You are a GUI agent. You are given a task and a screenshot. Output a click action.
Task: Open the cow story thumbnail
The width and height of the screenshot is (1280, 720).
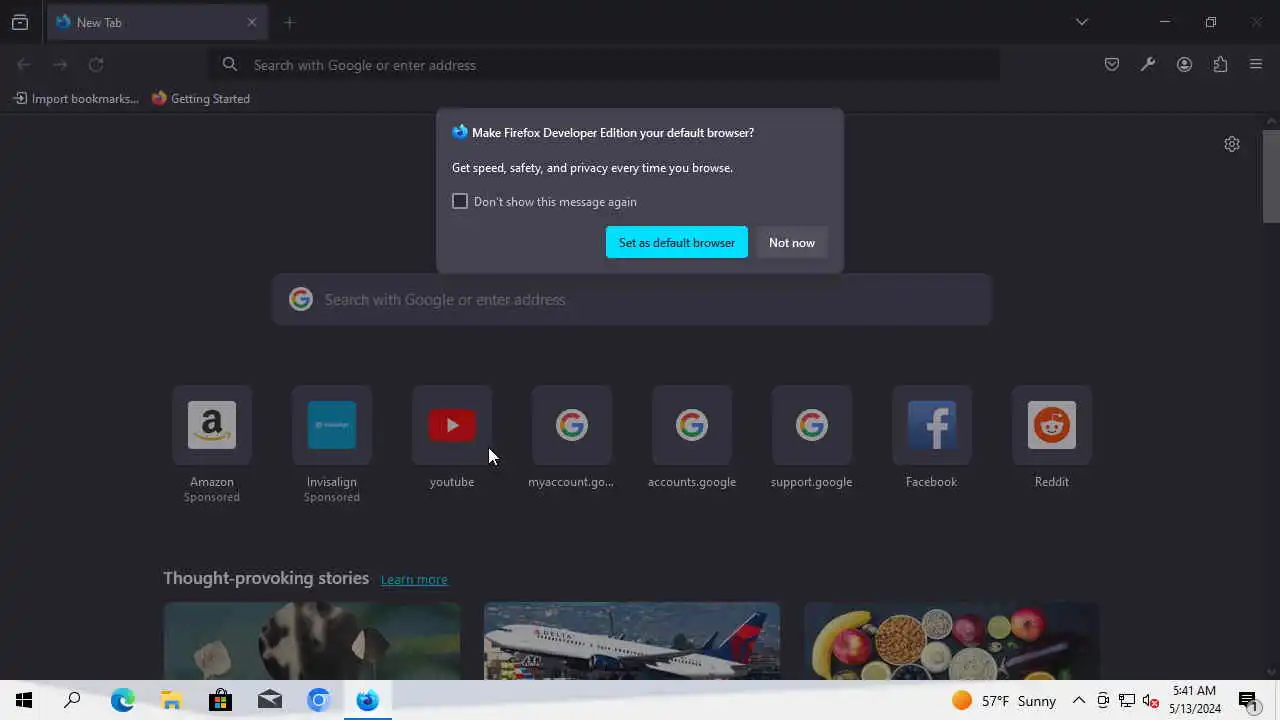(312, 641)
